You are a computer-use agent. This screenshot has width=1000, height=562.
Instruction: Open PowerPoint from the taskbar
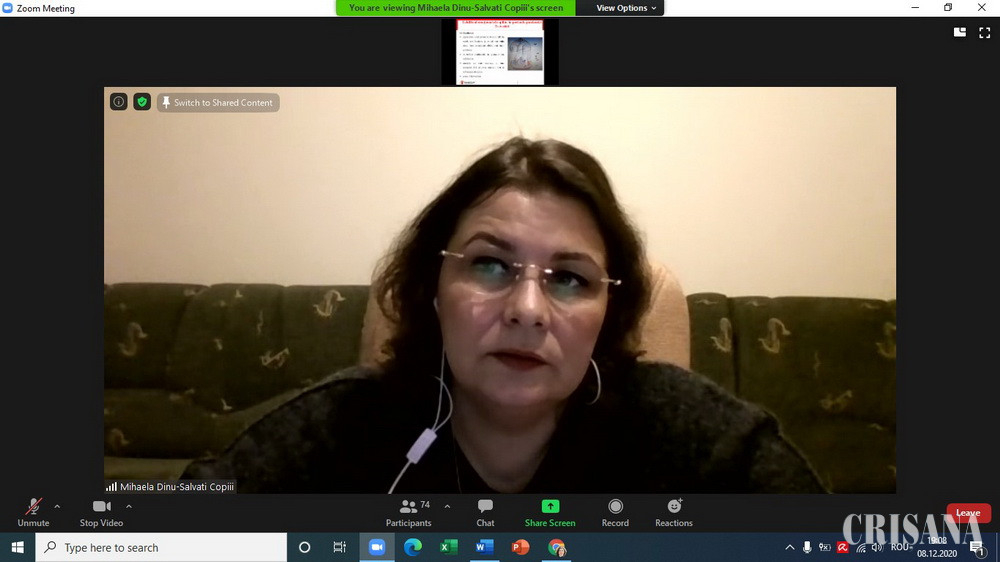pyautogui.click(x=520, y=547)
